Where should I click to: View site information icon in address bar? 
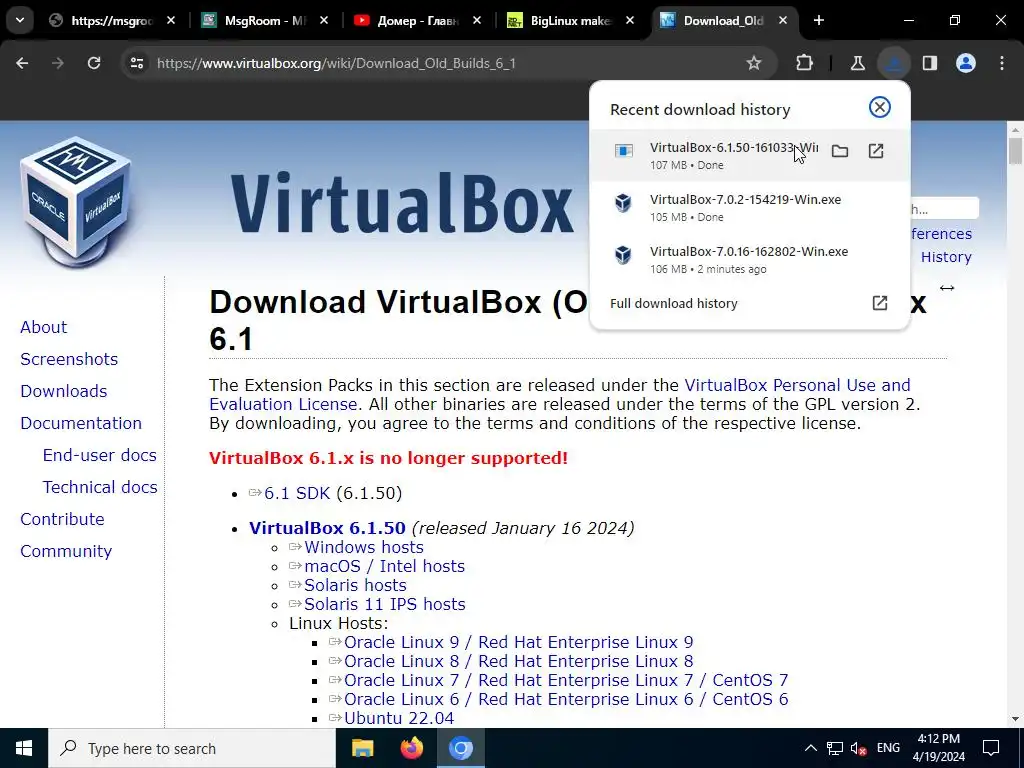(x=136, y=63)
